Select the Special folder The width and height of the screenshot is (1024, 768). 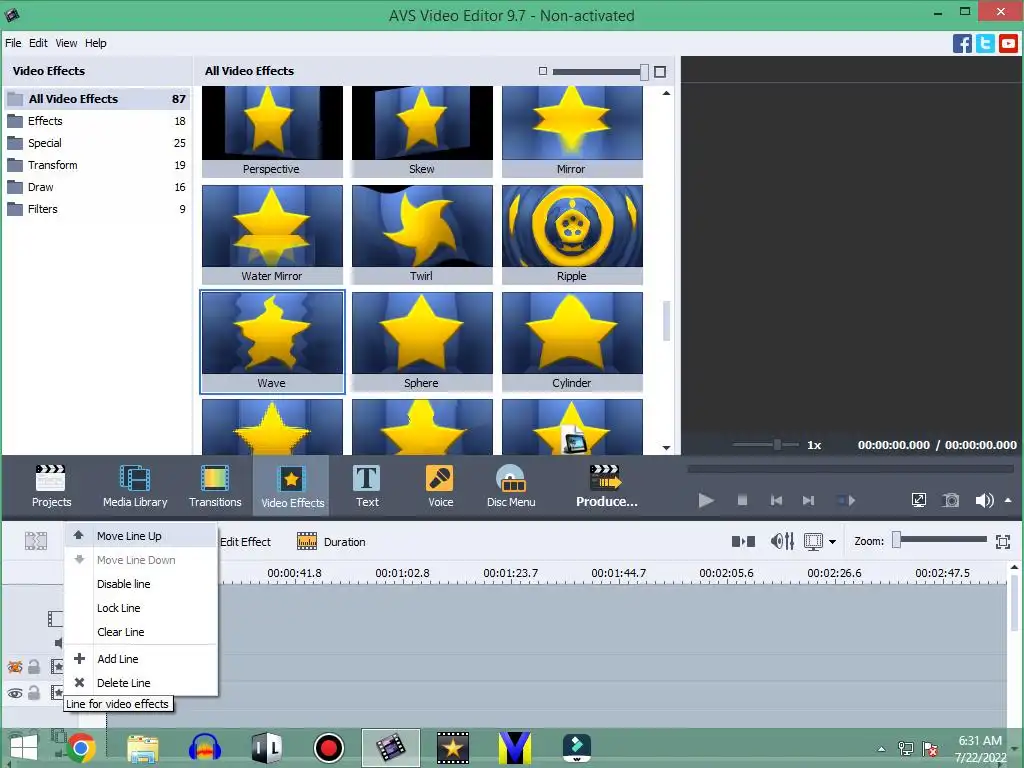[x=97, y=143]
